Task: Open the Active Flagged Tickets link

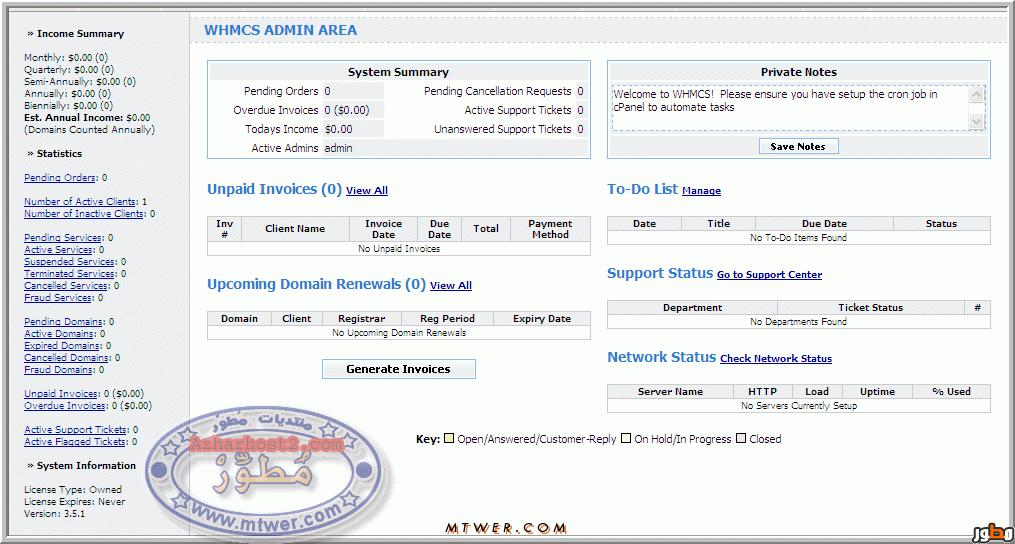Action: [x=75, y=442]
